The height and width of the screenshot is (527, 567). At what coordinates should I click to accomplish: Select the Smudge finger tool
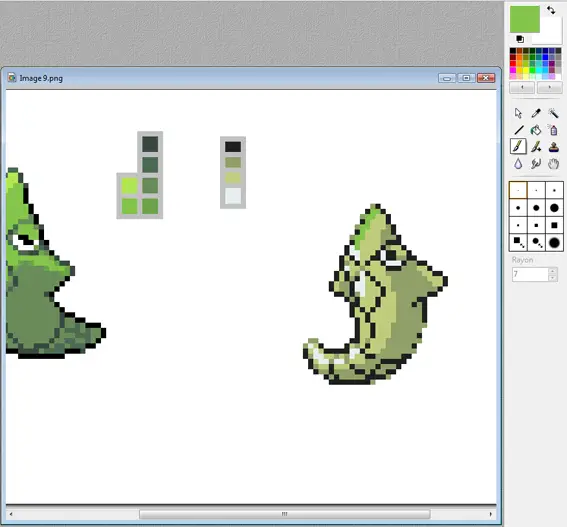tap(536, 164)
